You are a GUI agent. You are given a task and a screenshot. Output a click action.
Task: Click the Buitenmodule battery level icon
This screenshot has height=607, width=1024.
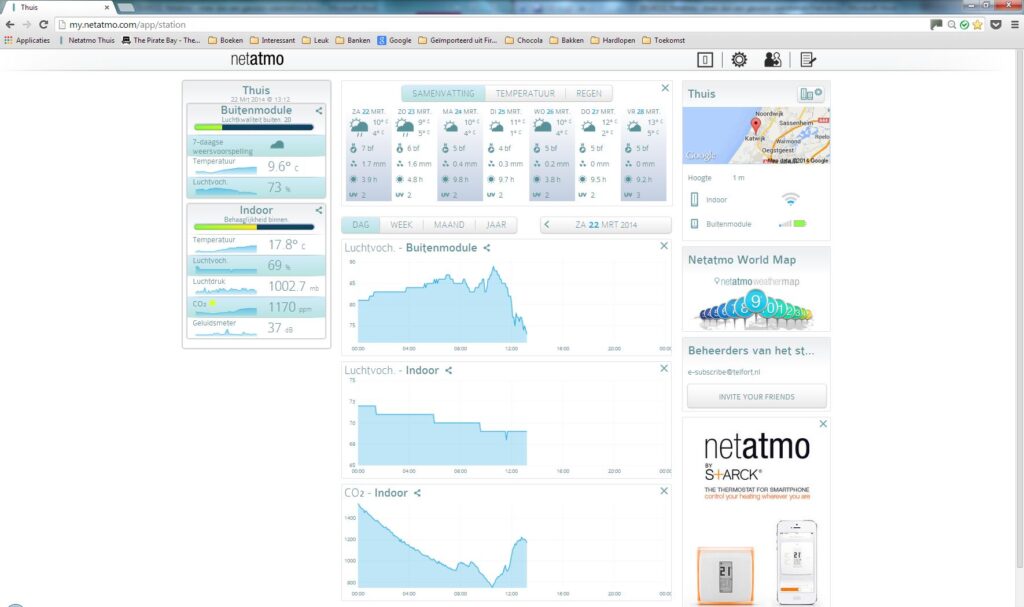tap(799, 223)
